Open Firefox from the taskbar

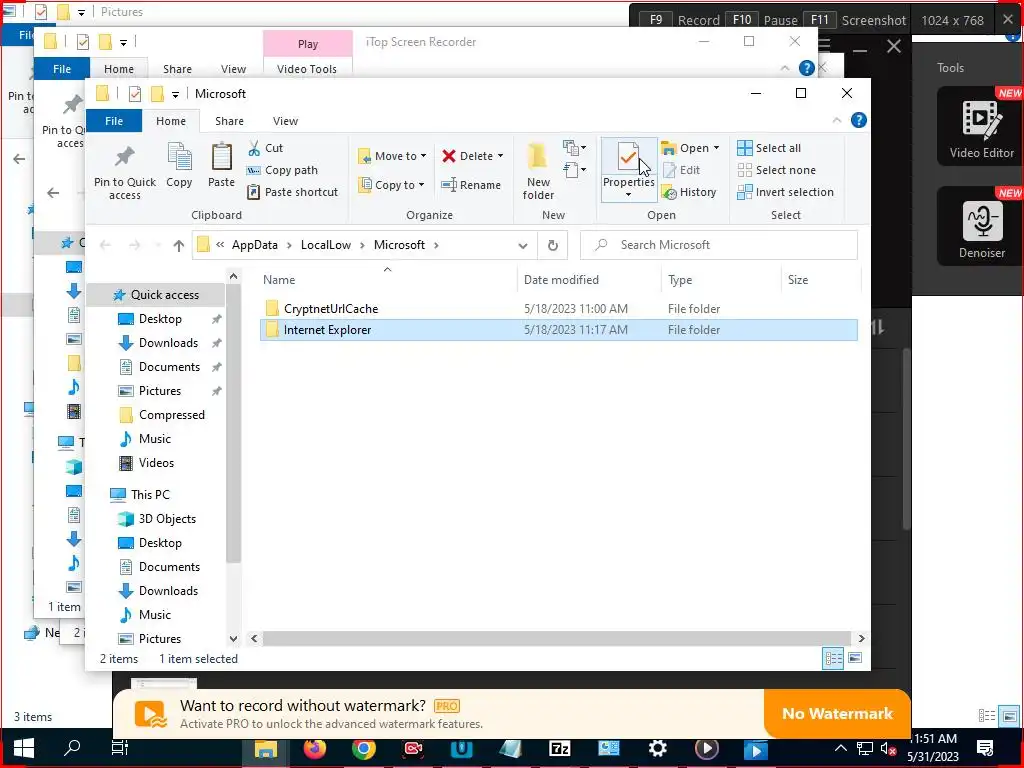click(314, 748)
